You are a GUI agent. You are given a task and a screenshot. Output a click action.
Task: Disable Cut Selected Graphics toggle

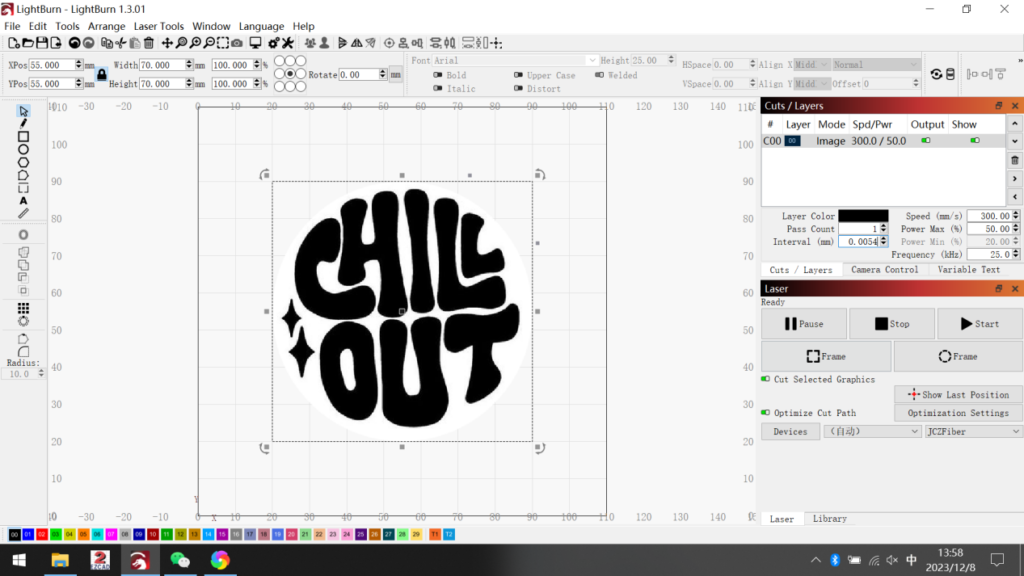tap(766, 380)
